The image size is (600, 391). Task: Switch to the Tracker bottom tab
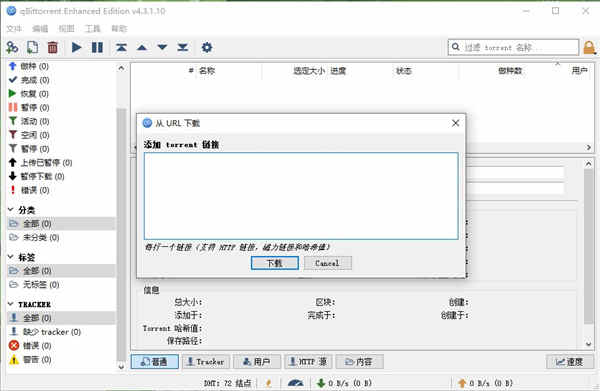coord(206,362)
